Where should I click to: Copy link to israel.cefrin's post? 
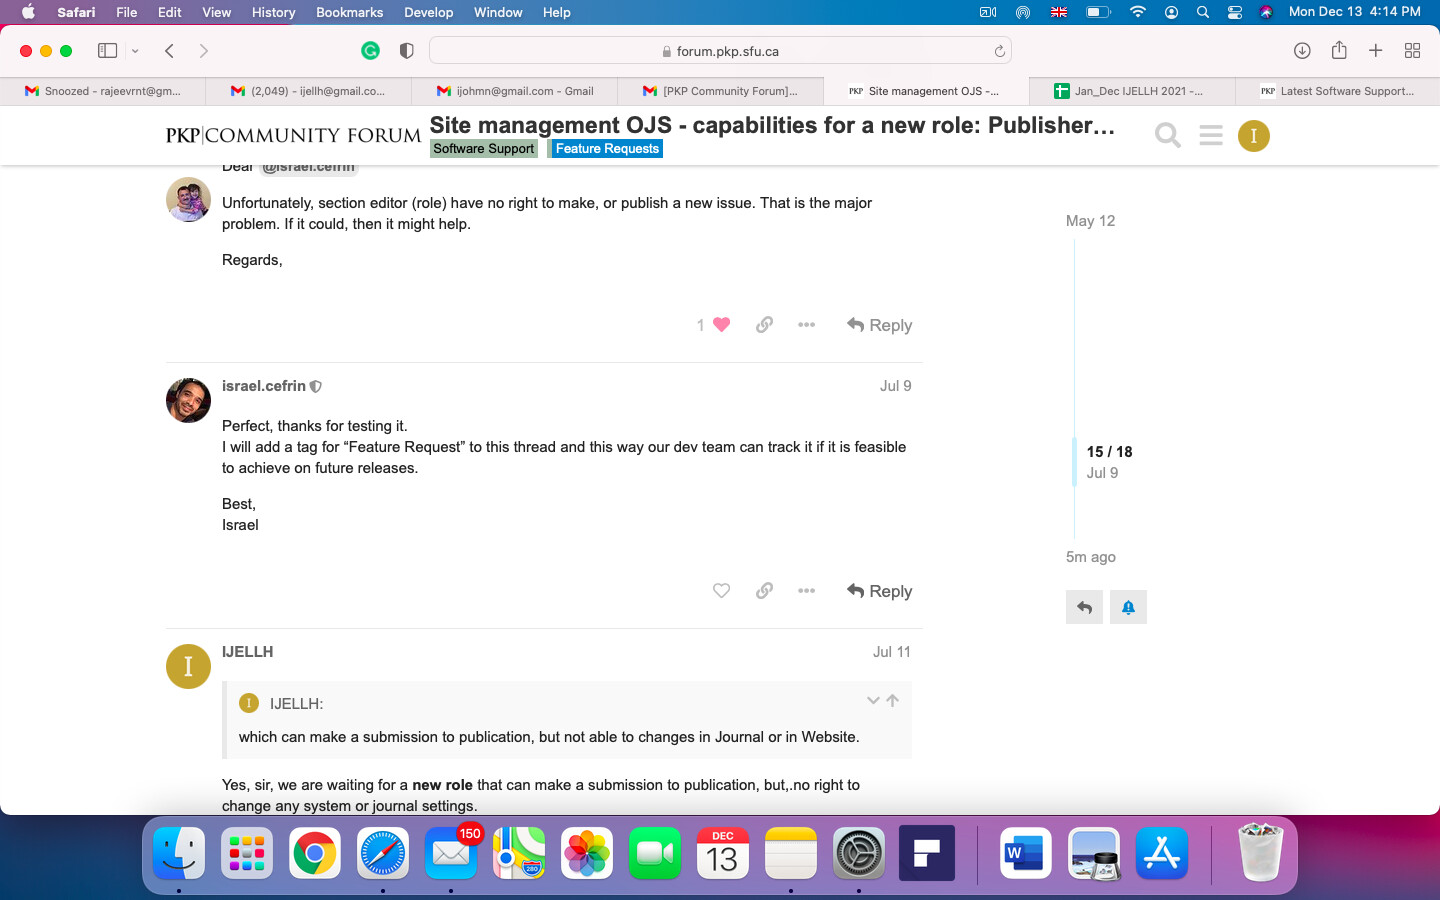[x=764, y=591]
